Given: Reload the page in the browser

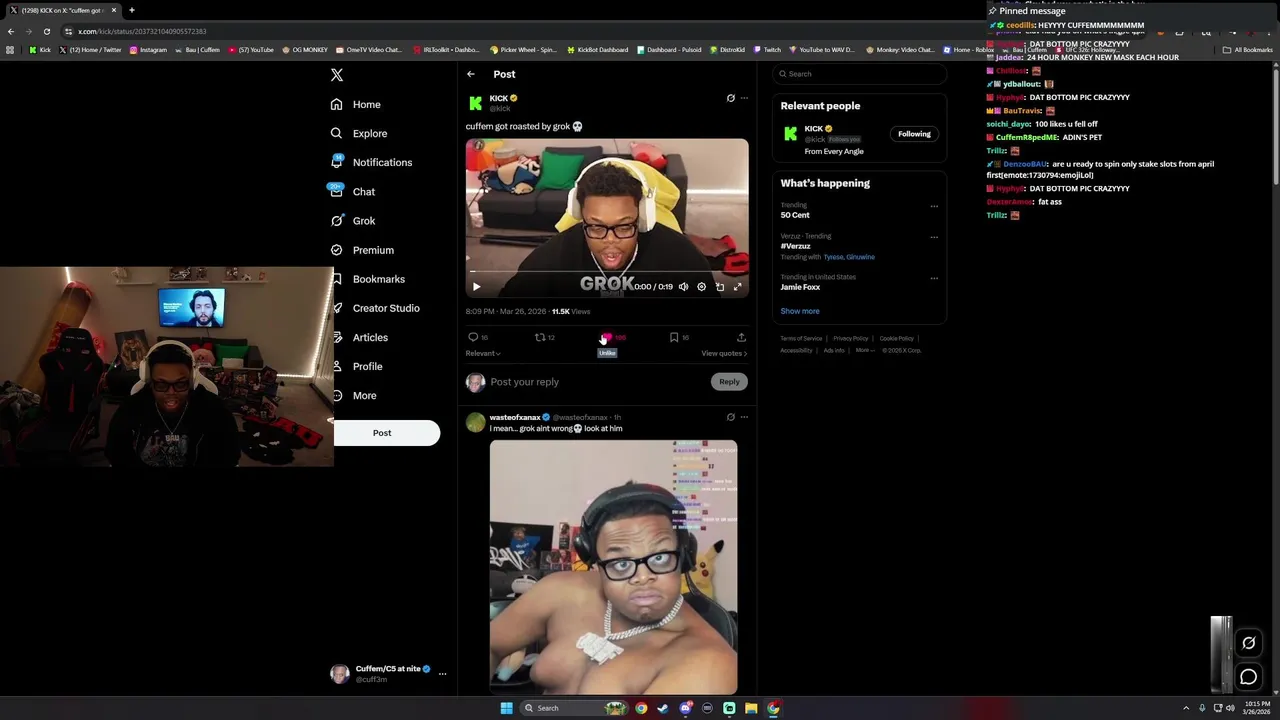Looking at the screenshot, I should click(x=46, y=31).
